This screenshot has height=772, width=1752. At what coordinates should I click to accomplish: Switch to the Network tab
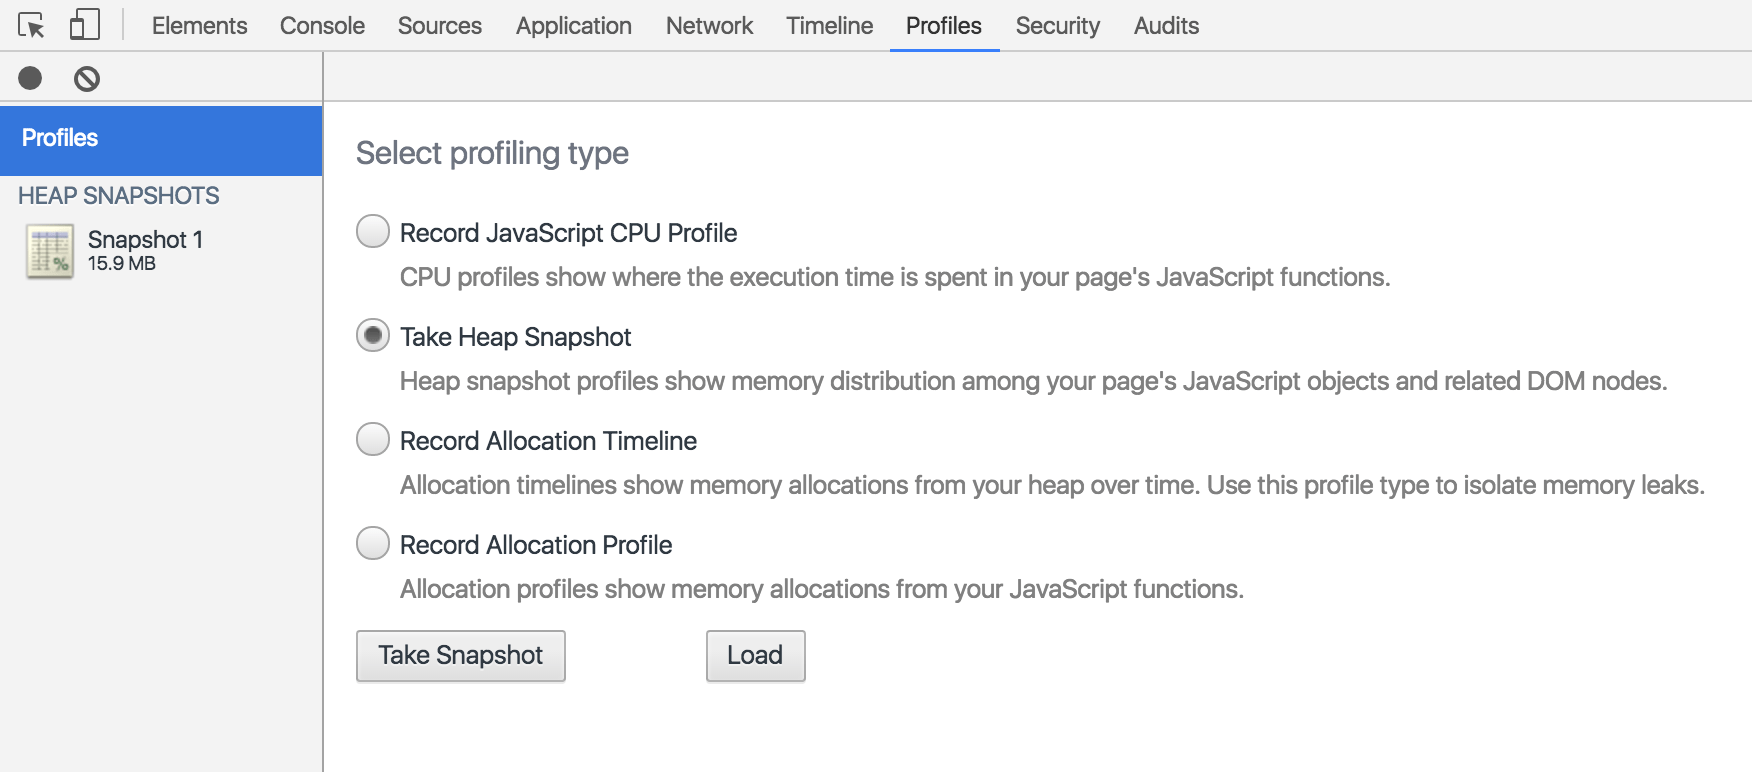709,26
